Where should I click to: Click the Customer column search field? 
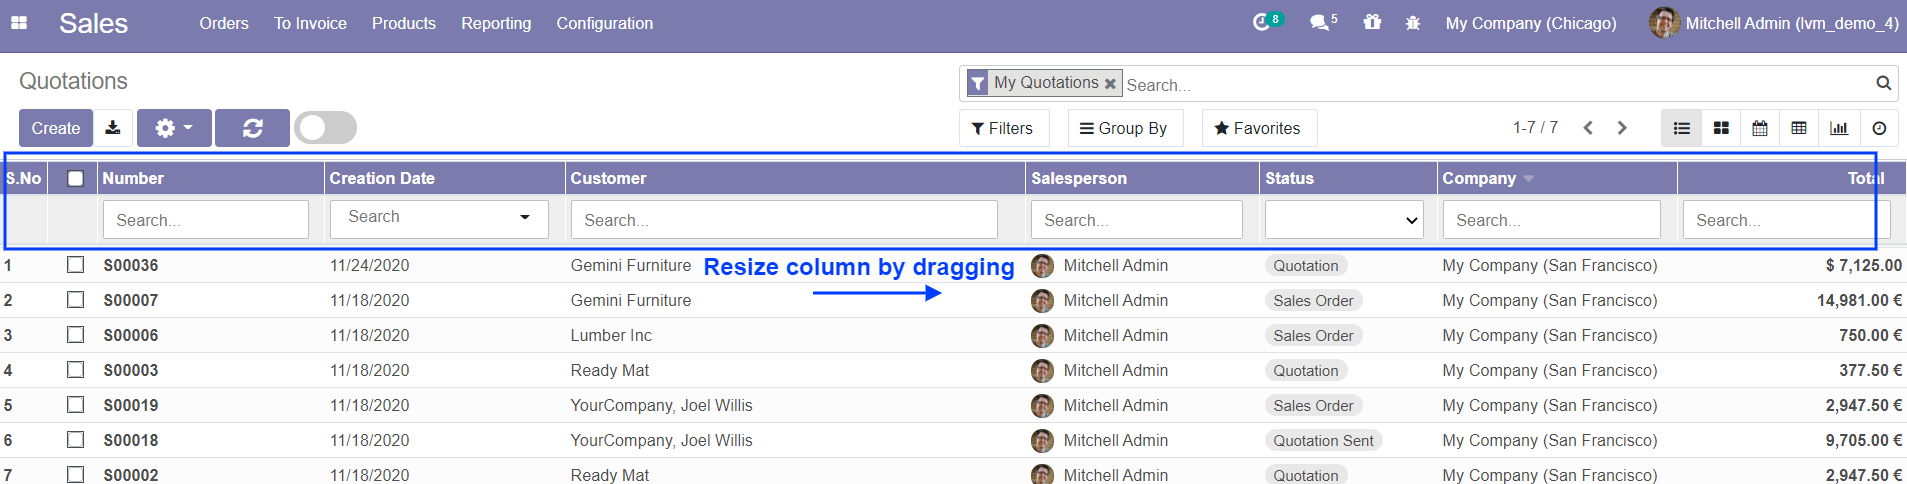coord(783,220)
